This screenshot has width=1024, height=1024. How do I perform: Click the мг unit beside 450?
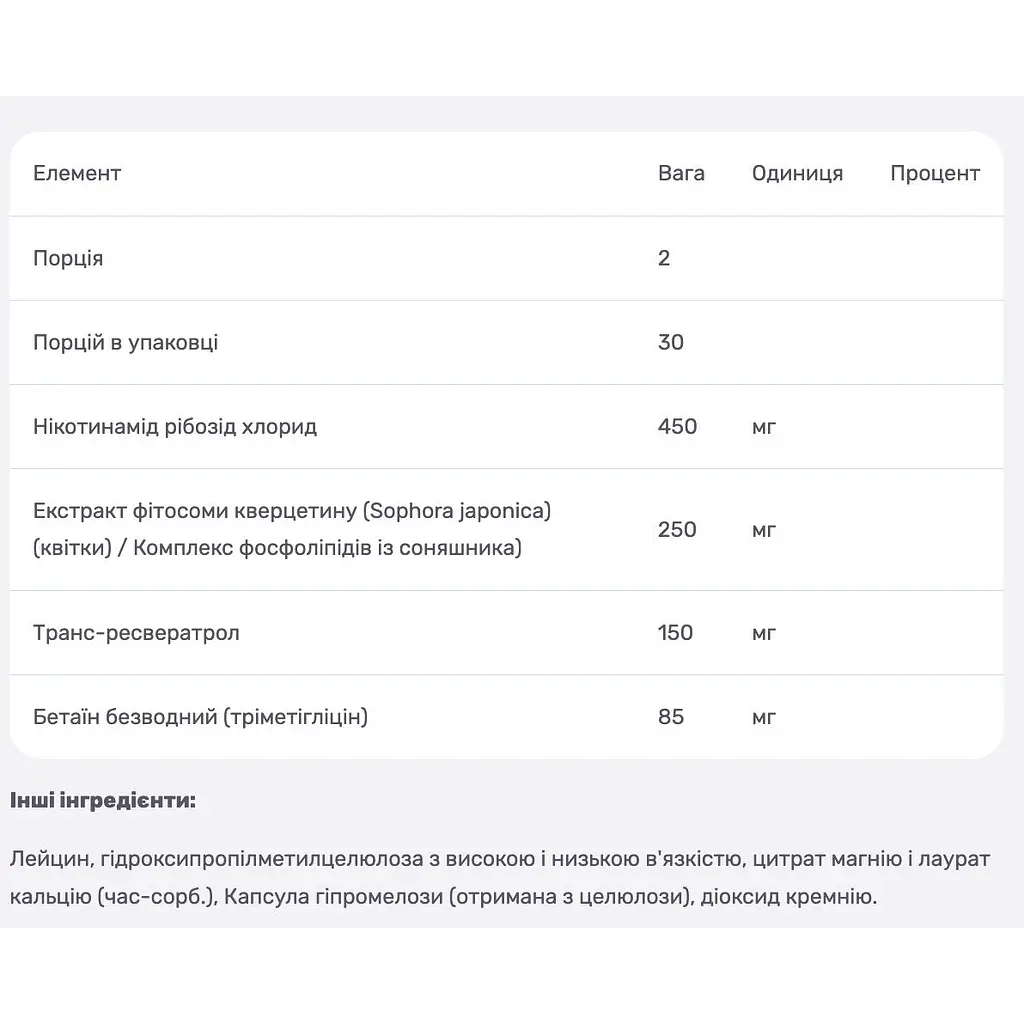(763, 428)
